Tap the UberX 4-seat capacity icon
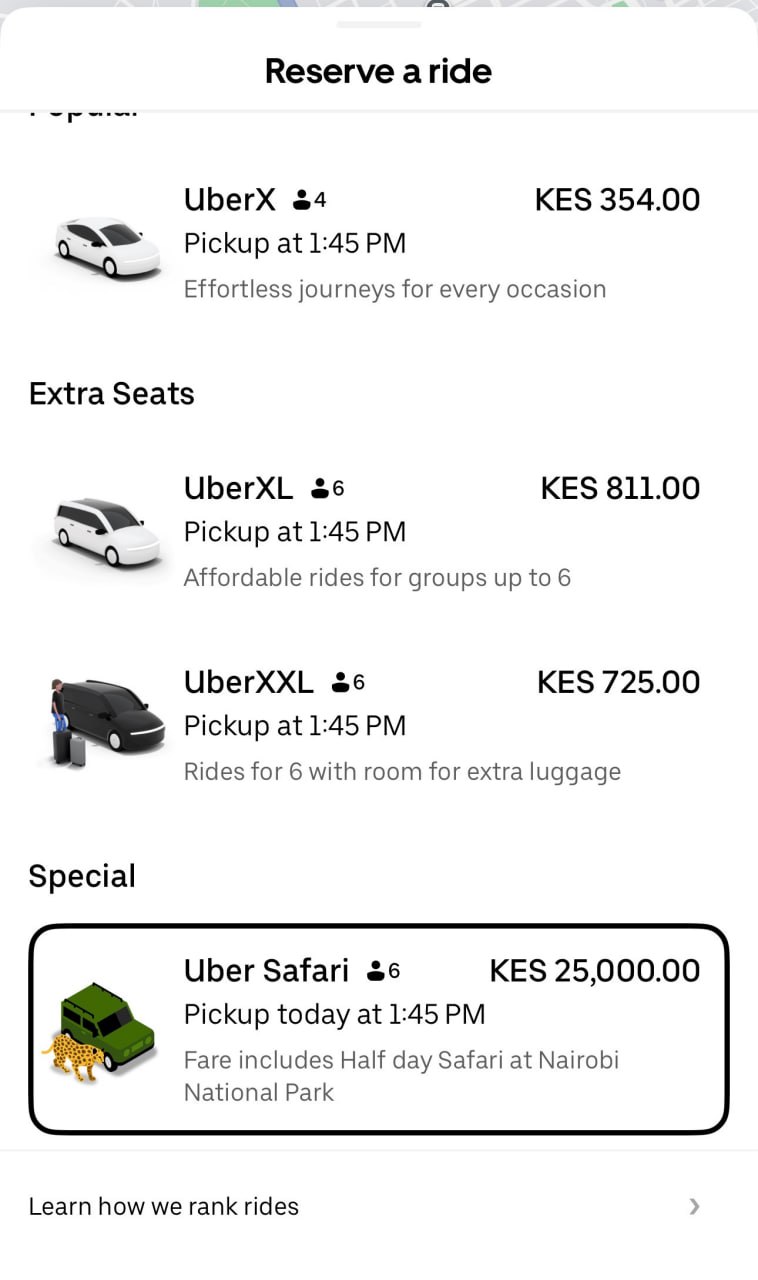Image resolution: width=758 pixels, height=1280 pixels. 309,200
